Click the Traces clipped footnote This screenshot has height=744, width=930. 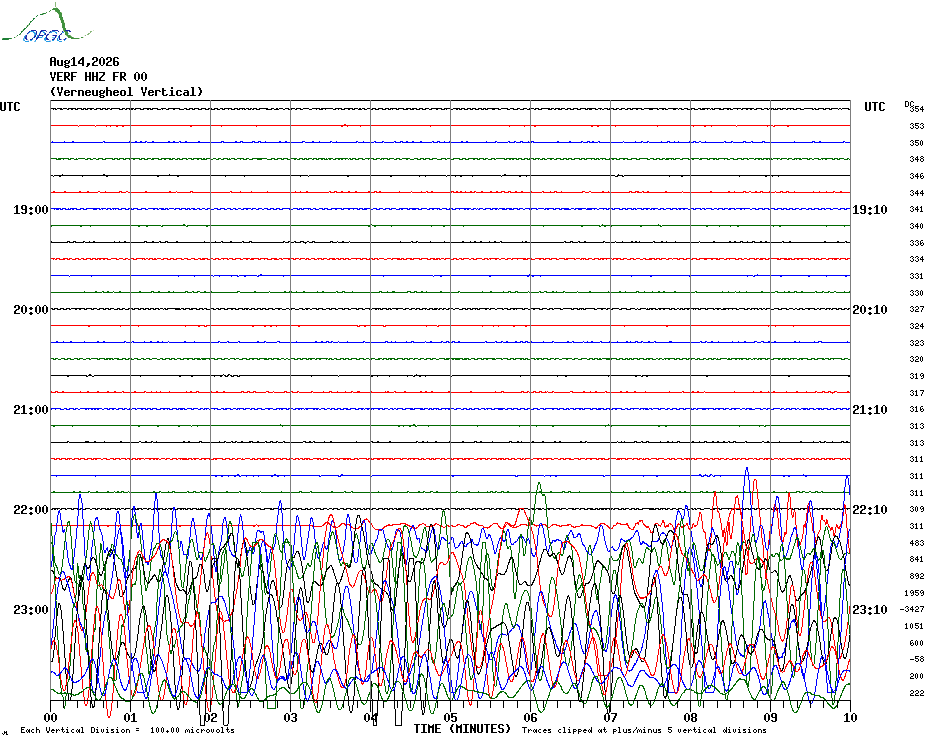tap(644, 730)
